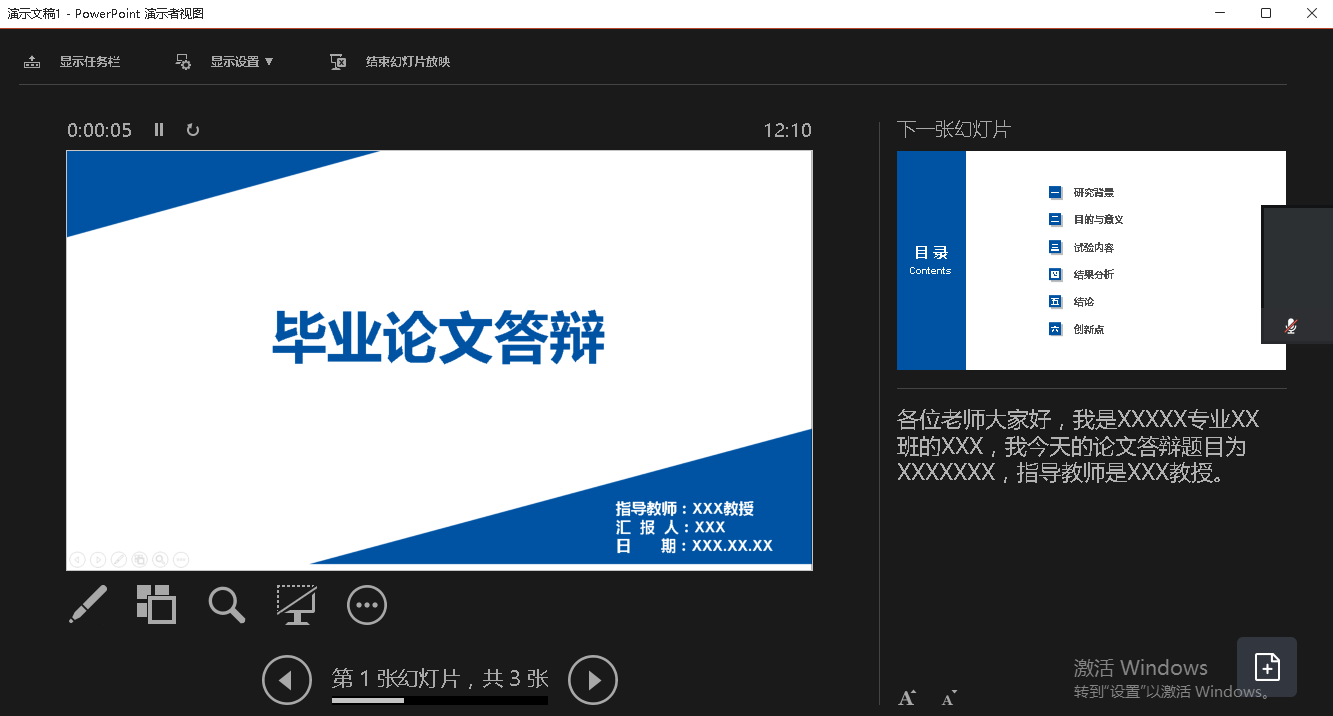Image resolution: width=1333 pixels, height=716 pixels.
Task: Open the on-slide more options menu
Action: coord(180,559)
